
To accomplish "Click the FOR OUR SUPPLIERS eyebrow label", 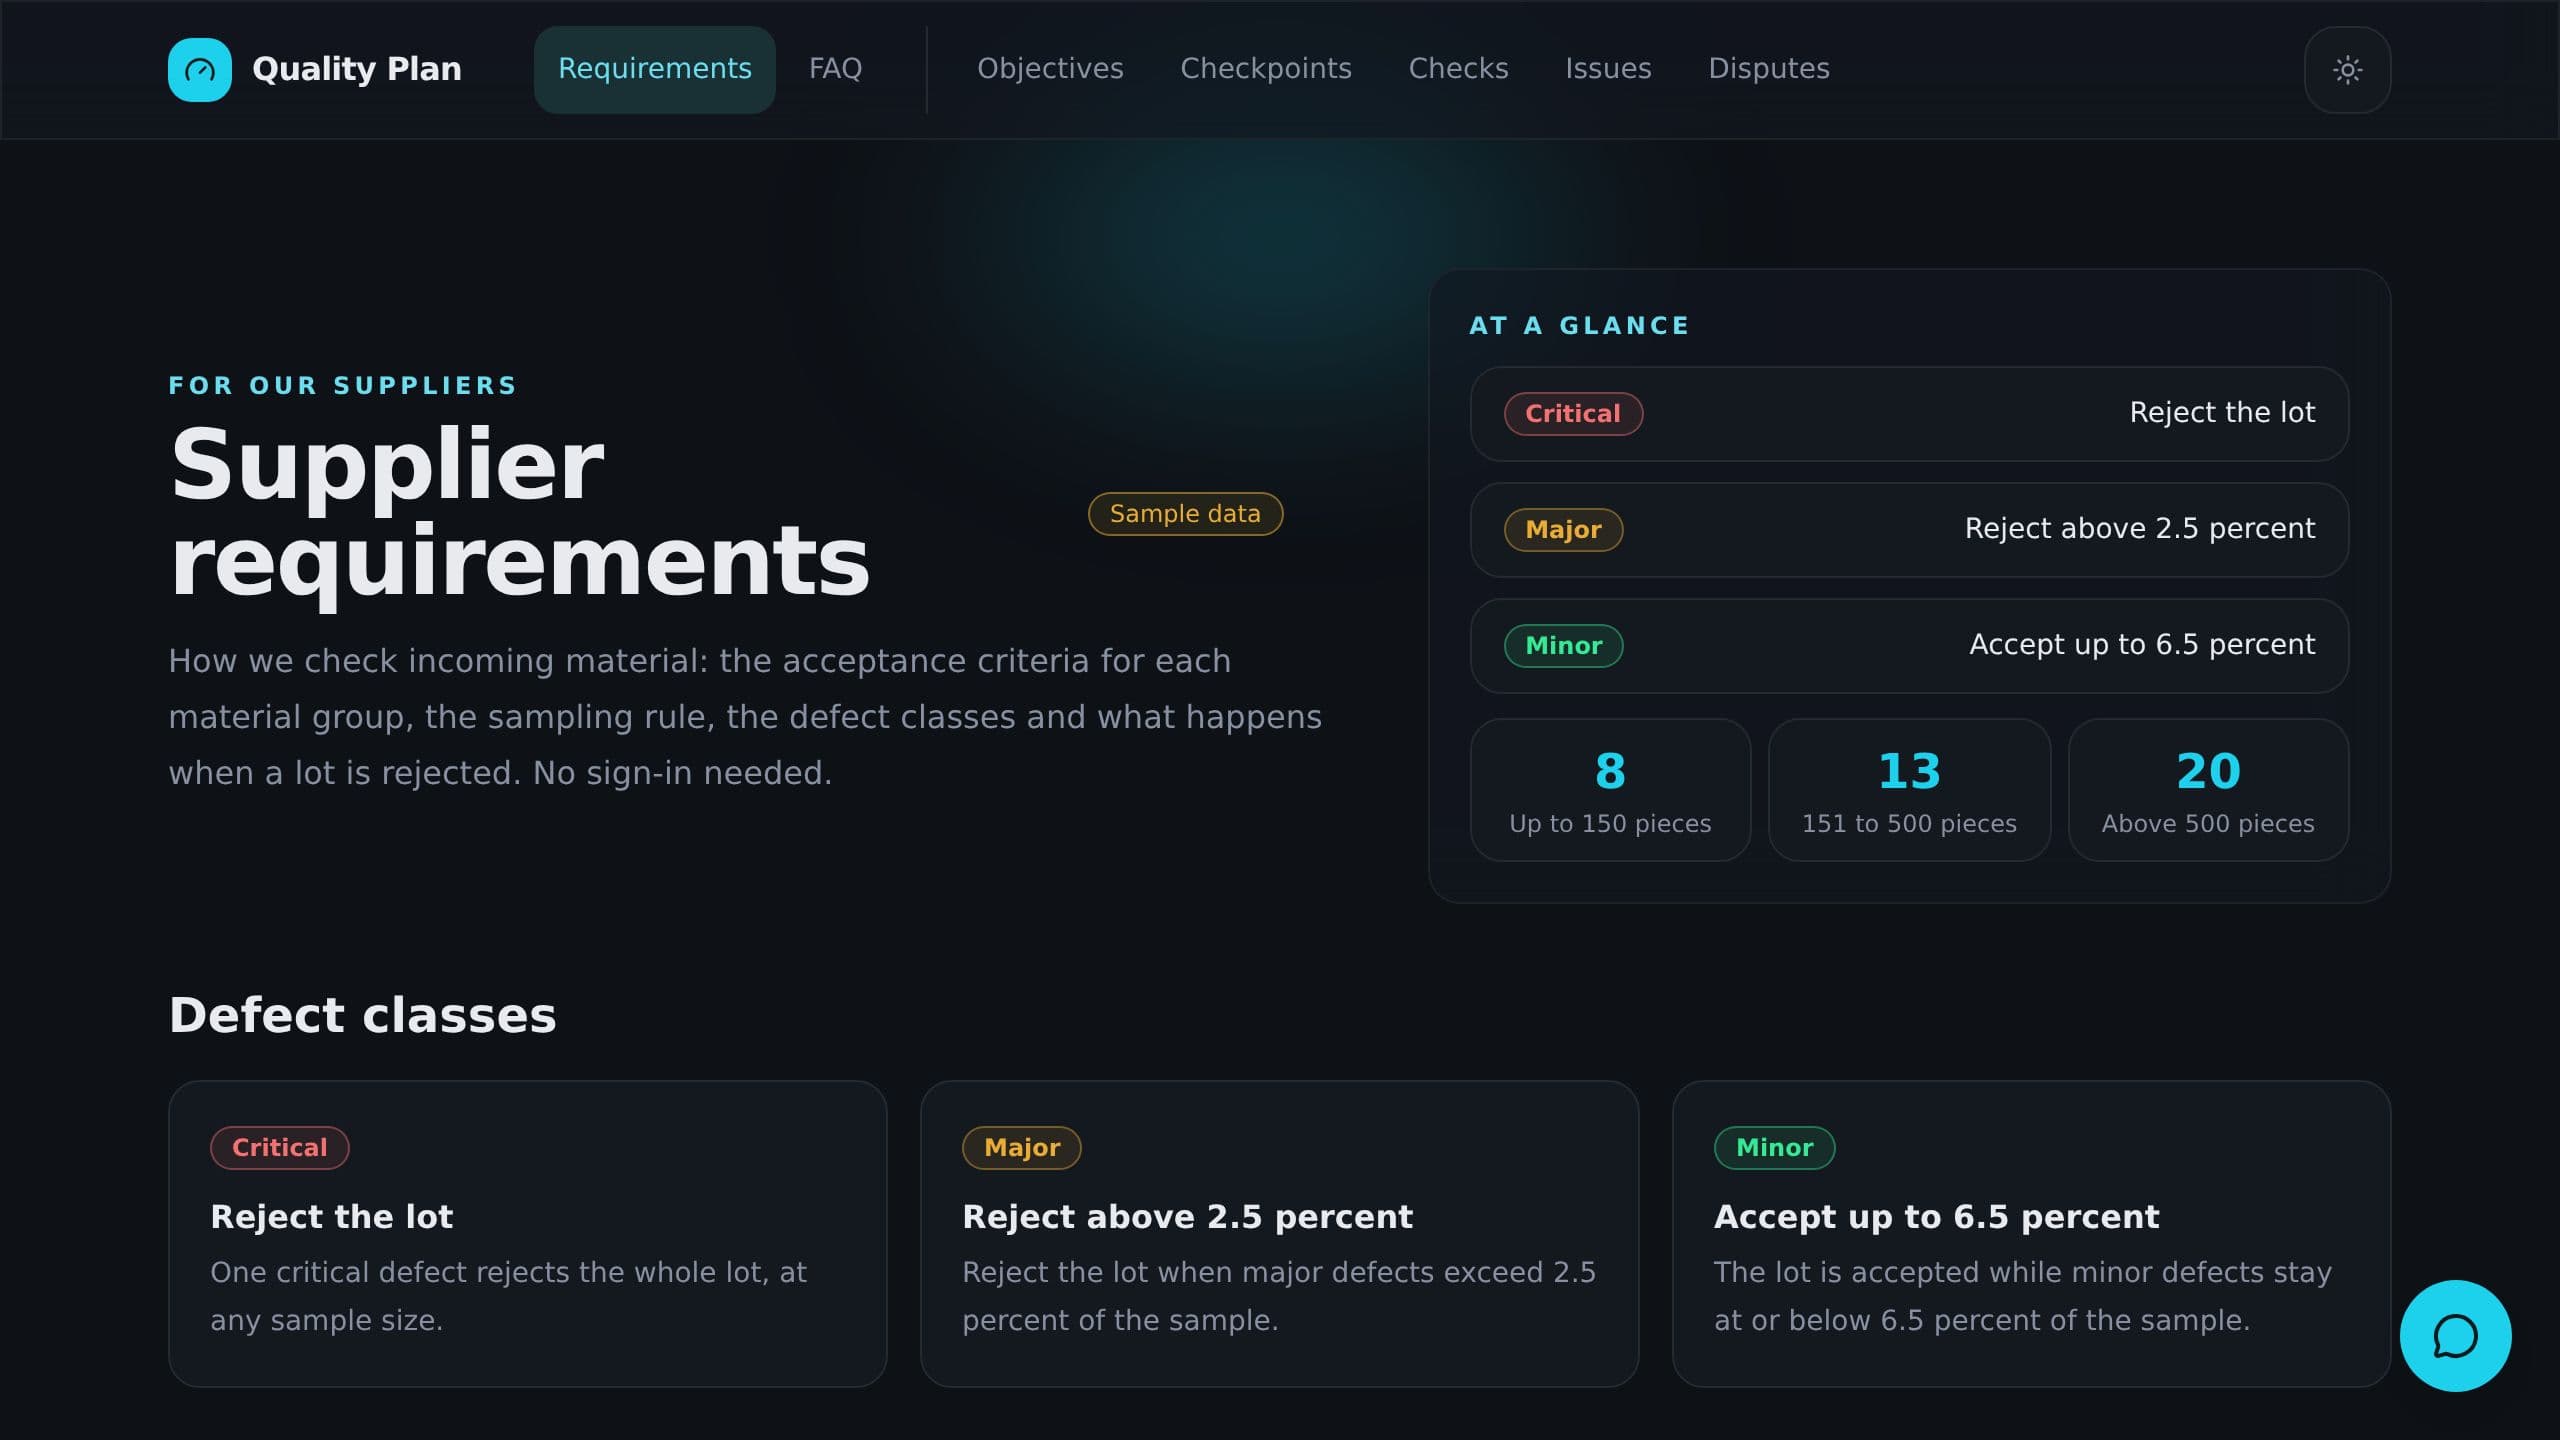I will (x=343, y=386).
